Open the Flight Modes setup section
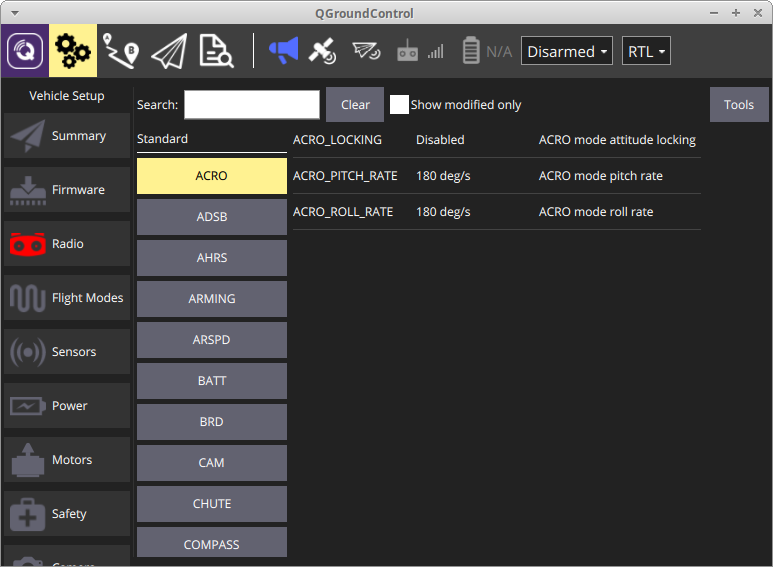773x567 pixels. tap(67, 298)
